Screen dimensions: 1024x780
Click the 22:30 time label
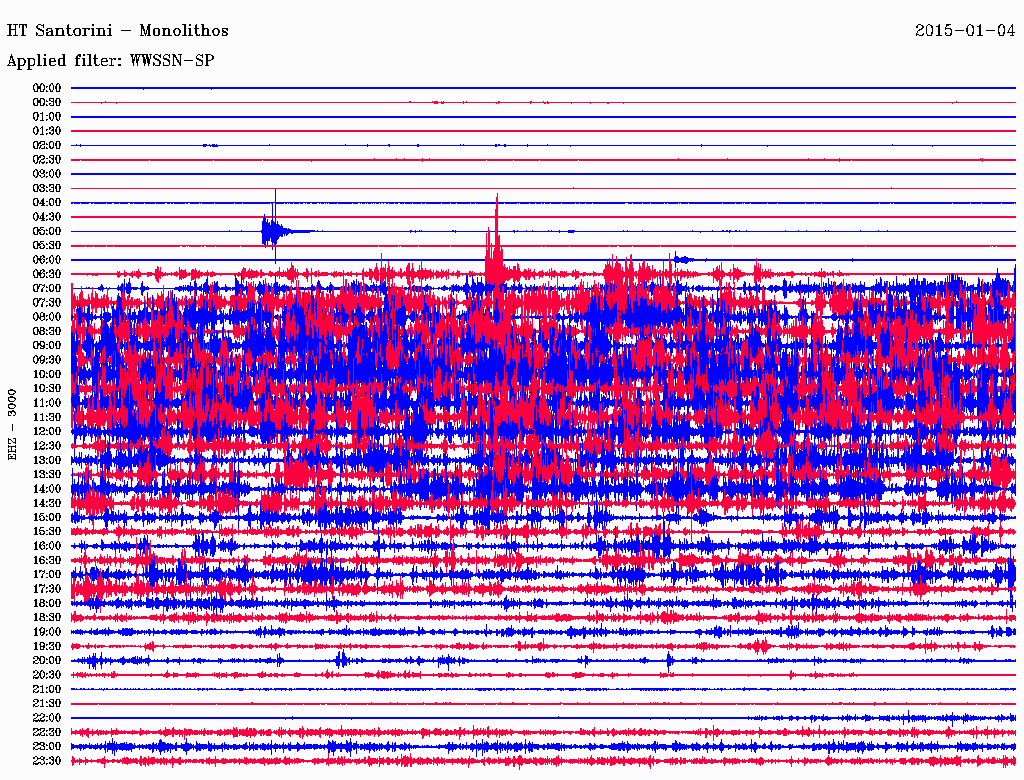46,732
